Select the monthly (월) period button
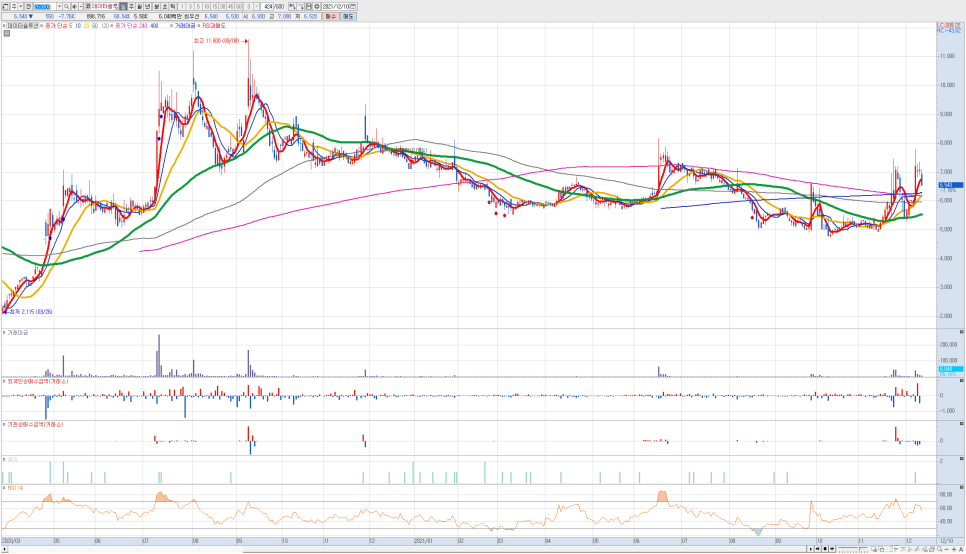 coord(139,6)
